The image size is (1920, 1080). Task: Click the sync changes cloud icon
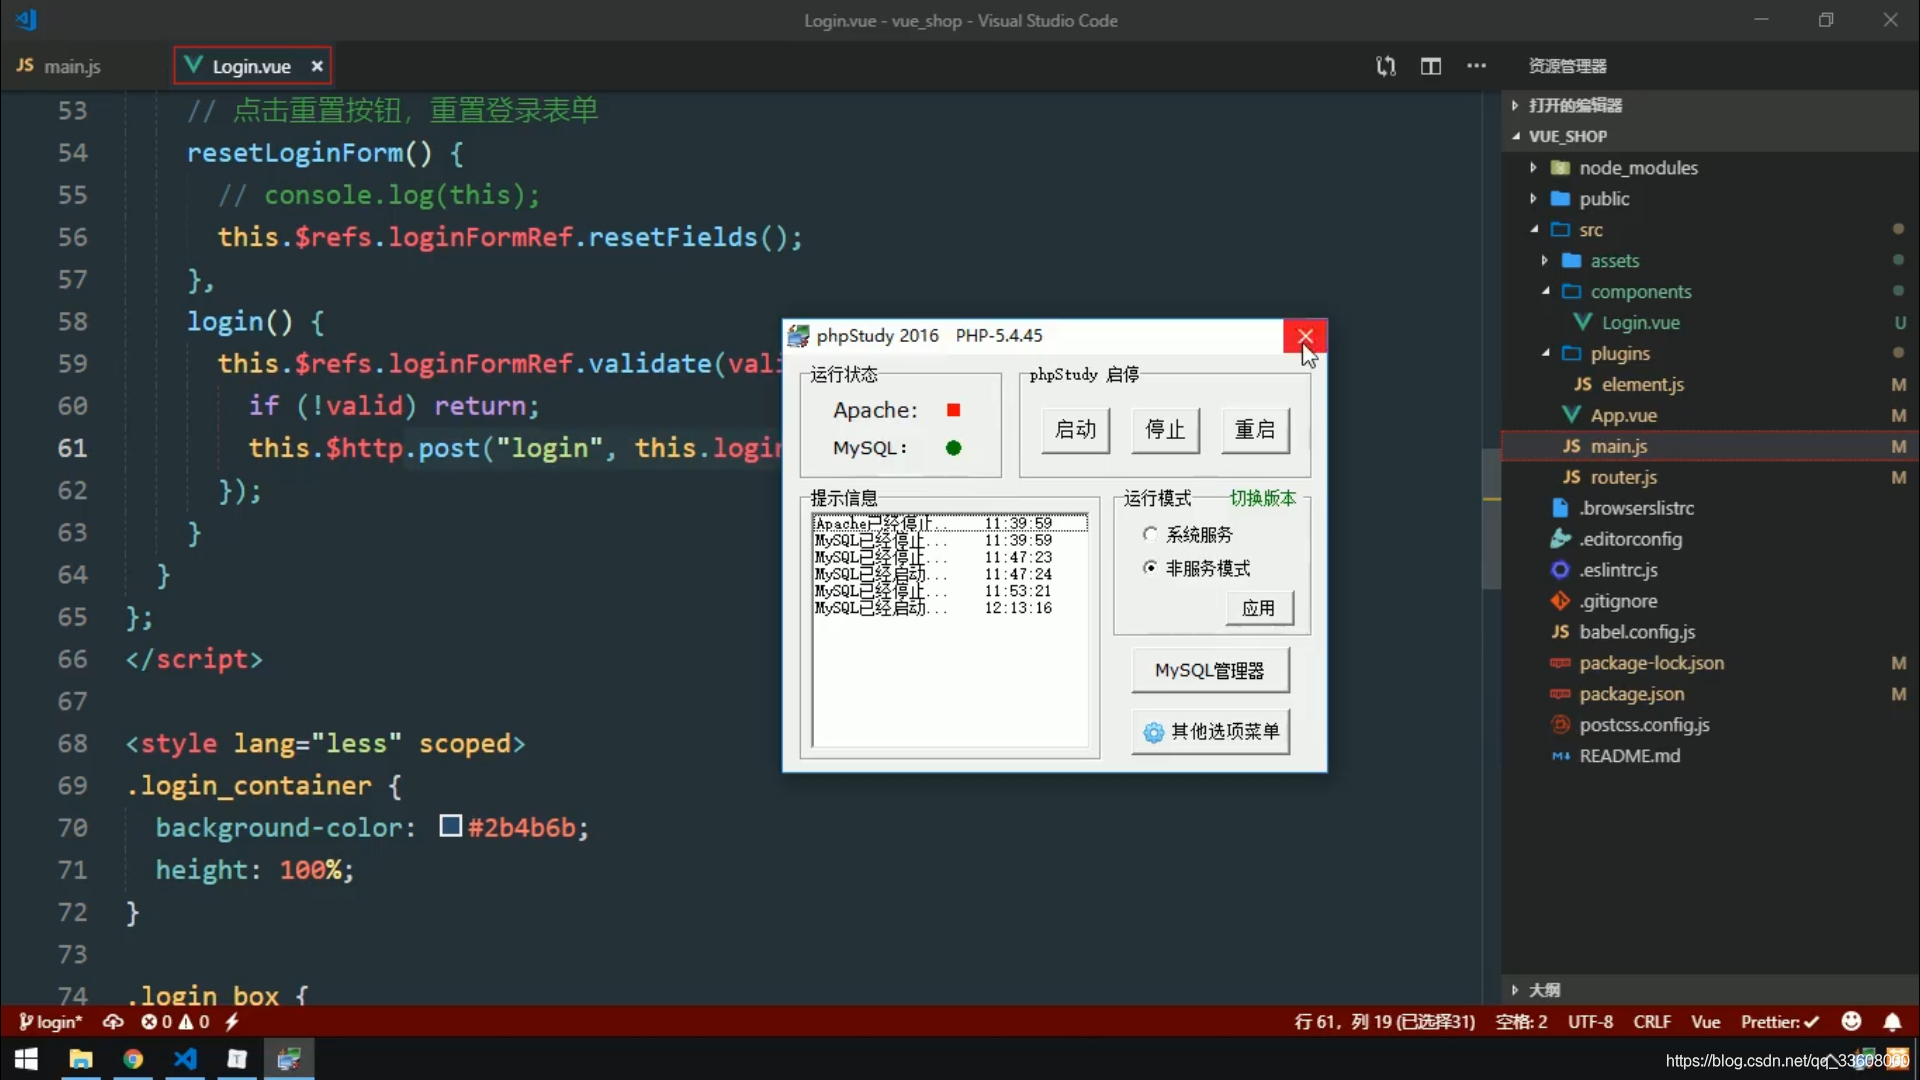[113, 1022]
